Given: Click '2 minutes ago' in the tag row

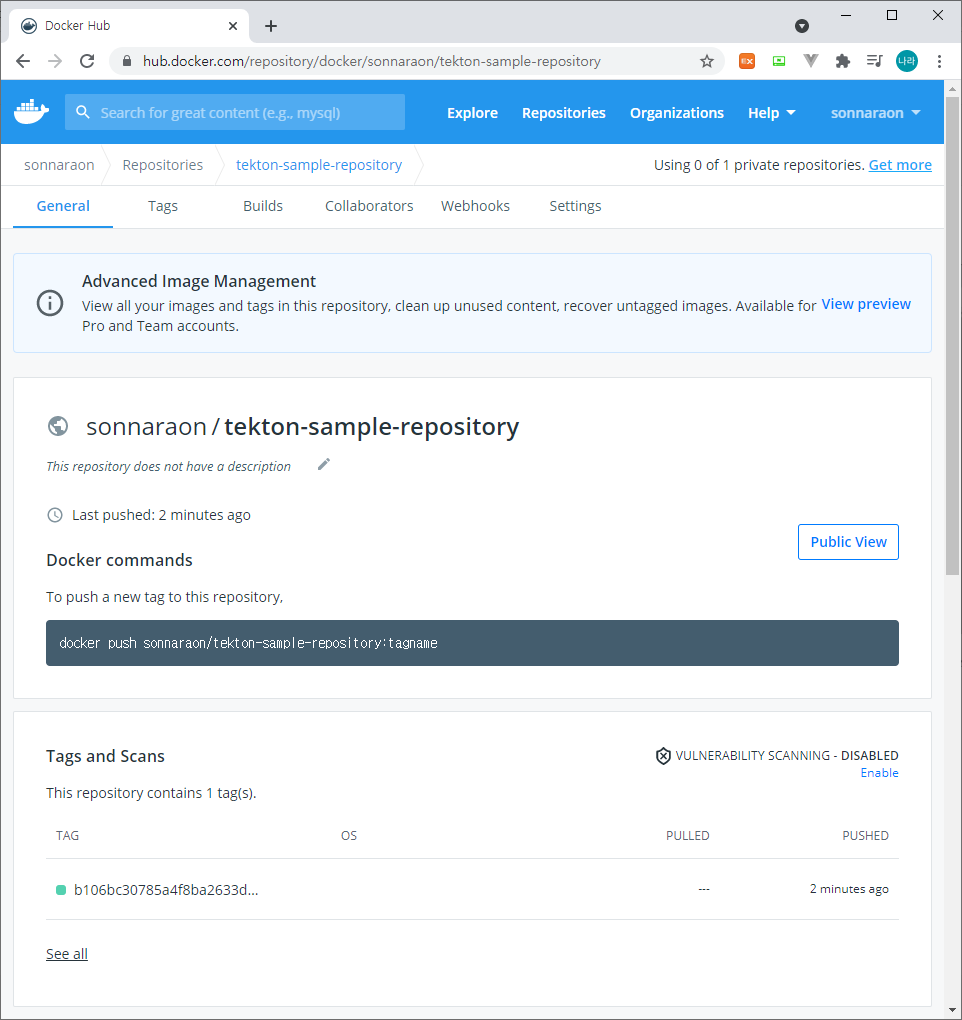Looking at the screenshot, I should 849,889.
